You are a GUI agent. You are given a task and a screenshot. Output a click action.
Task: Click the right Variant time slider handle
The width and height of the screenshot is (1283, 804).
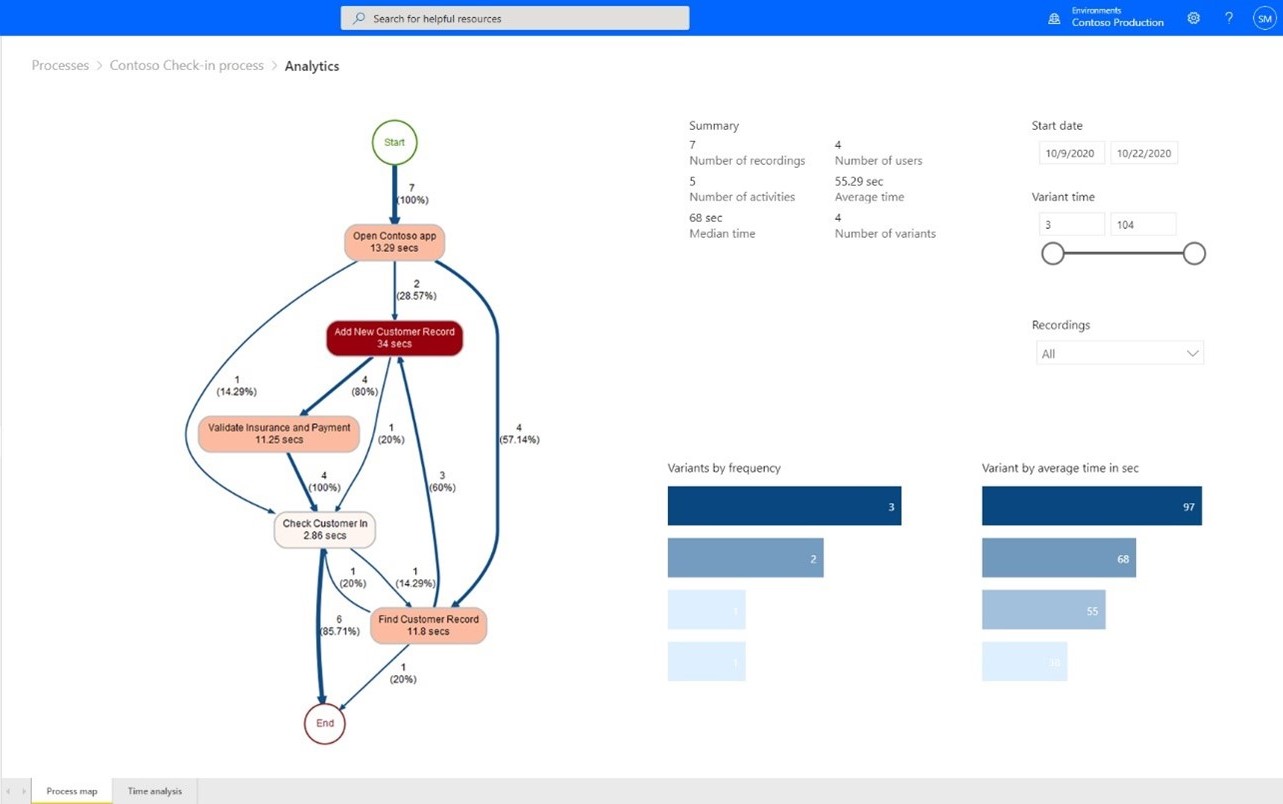pyautogui.click(x=1194, y=253)
